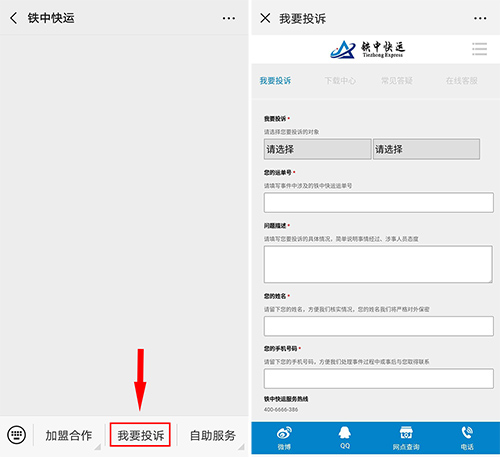500x457 pixels.
Task: Expand first 请选择 complaint target dropdown
Action: 318,149
